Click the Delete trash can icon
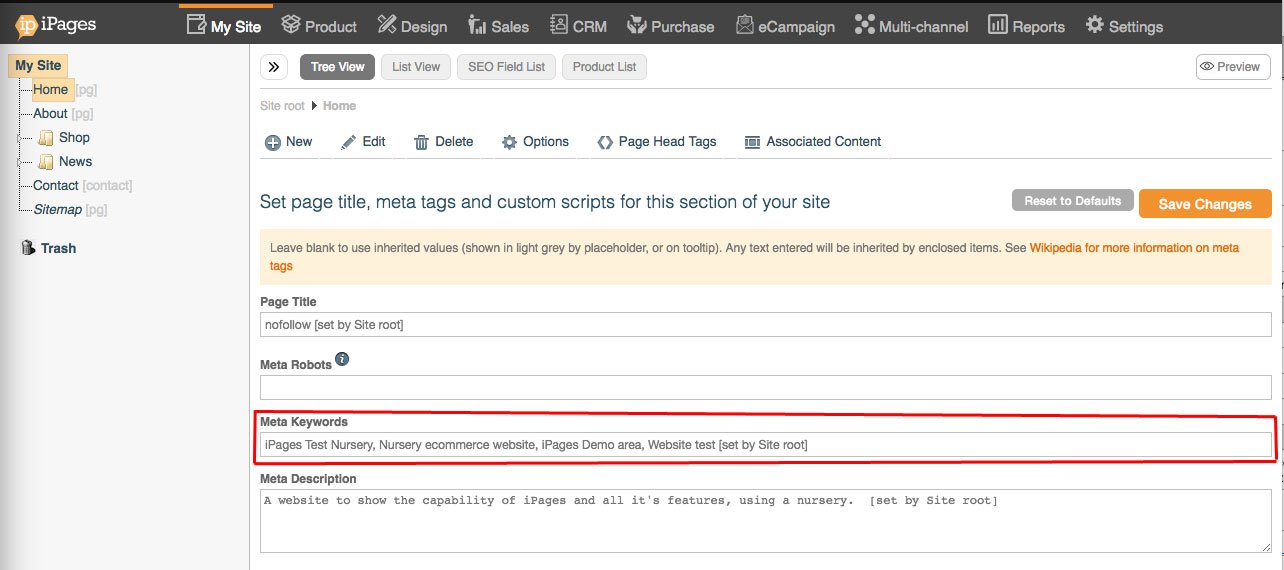 pyautogui.click(x=422, y=142)
